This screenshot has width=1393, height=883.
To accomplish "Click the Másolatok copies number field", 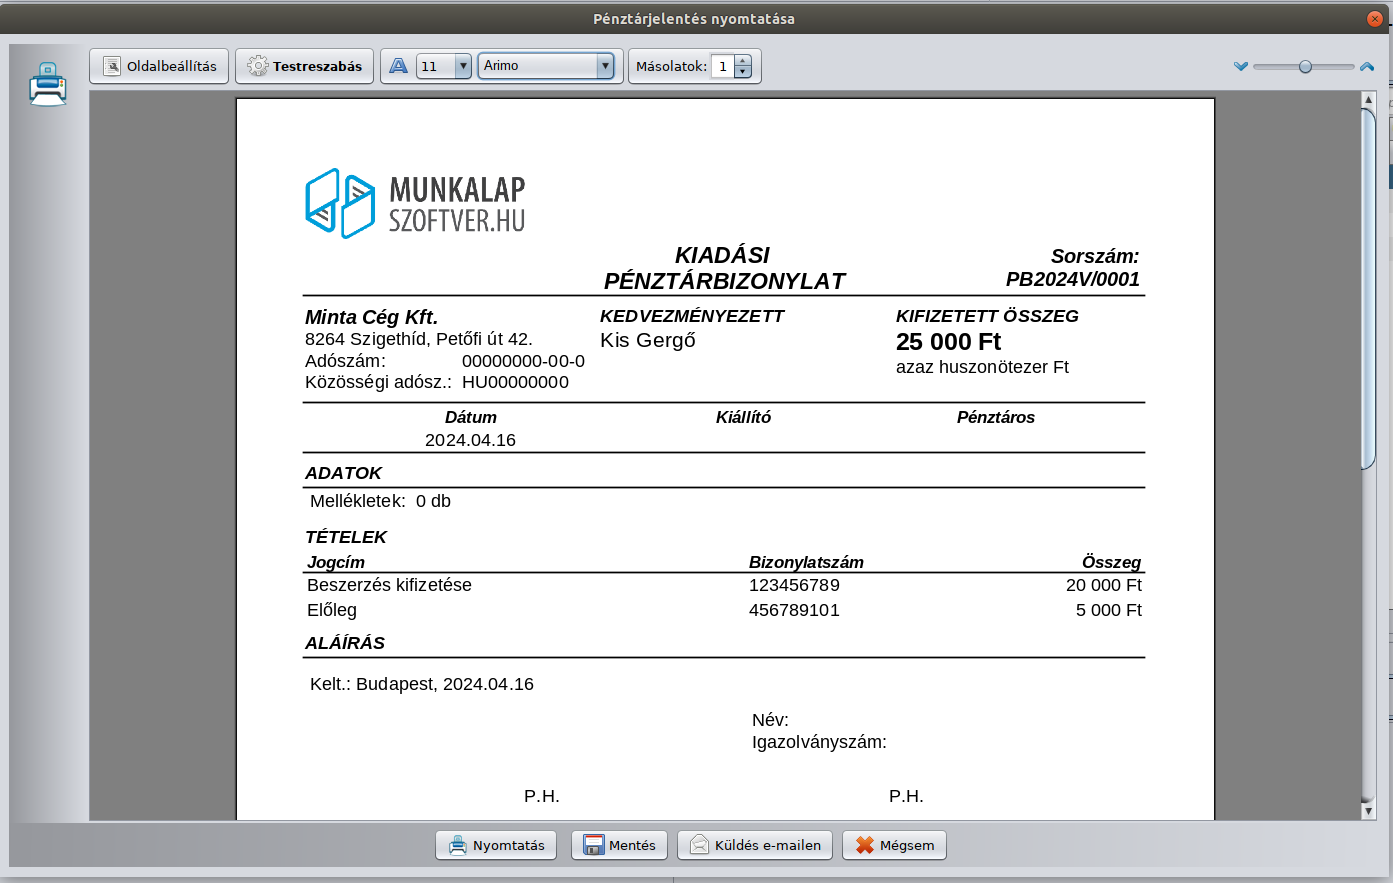I will (722, 66).
